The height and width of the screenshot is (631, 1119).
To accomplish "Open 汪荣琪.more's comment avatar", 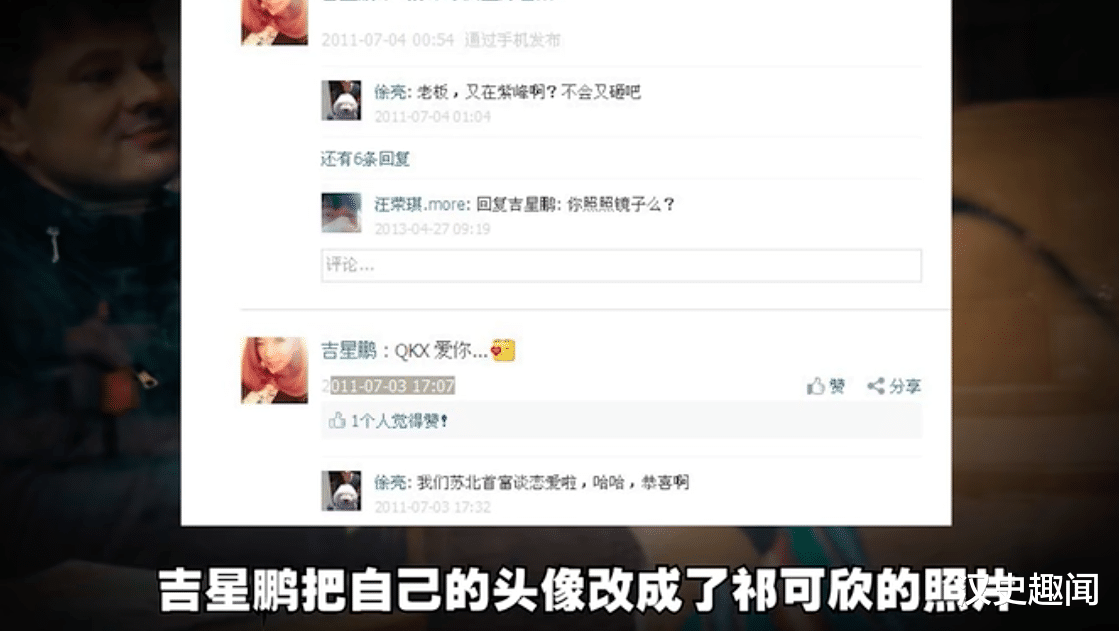I will coord(341,212).
